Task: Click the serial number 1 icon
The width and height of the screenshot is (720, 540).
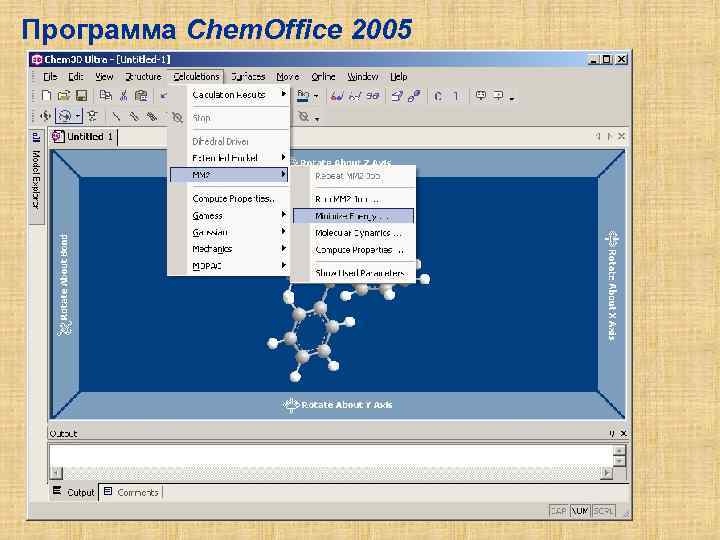Action: pyautogui.click(x=456, y=96)
